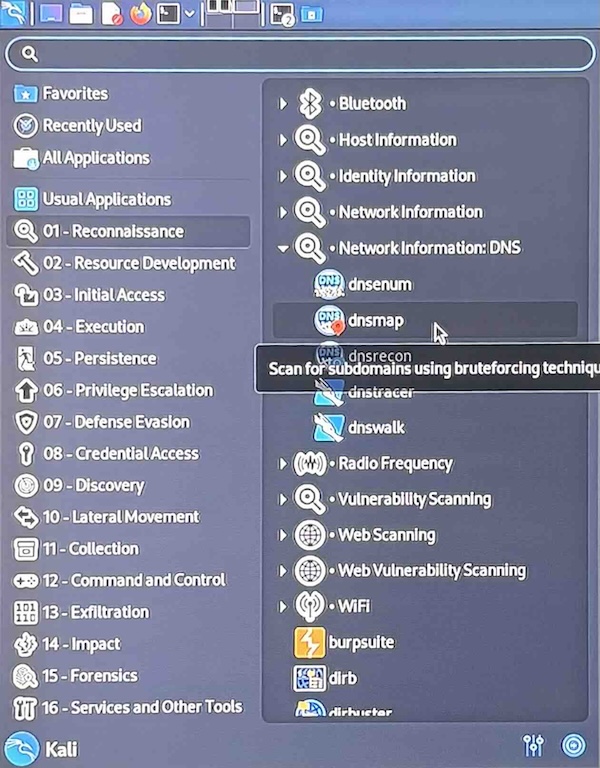This screenshot has width=600, height=768.
Task: Click the session logout circular icon
Action: [x=573, y=745]
